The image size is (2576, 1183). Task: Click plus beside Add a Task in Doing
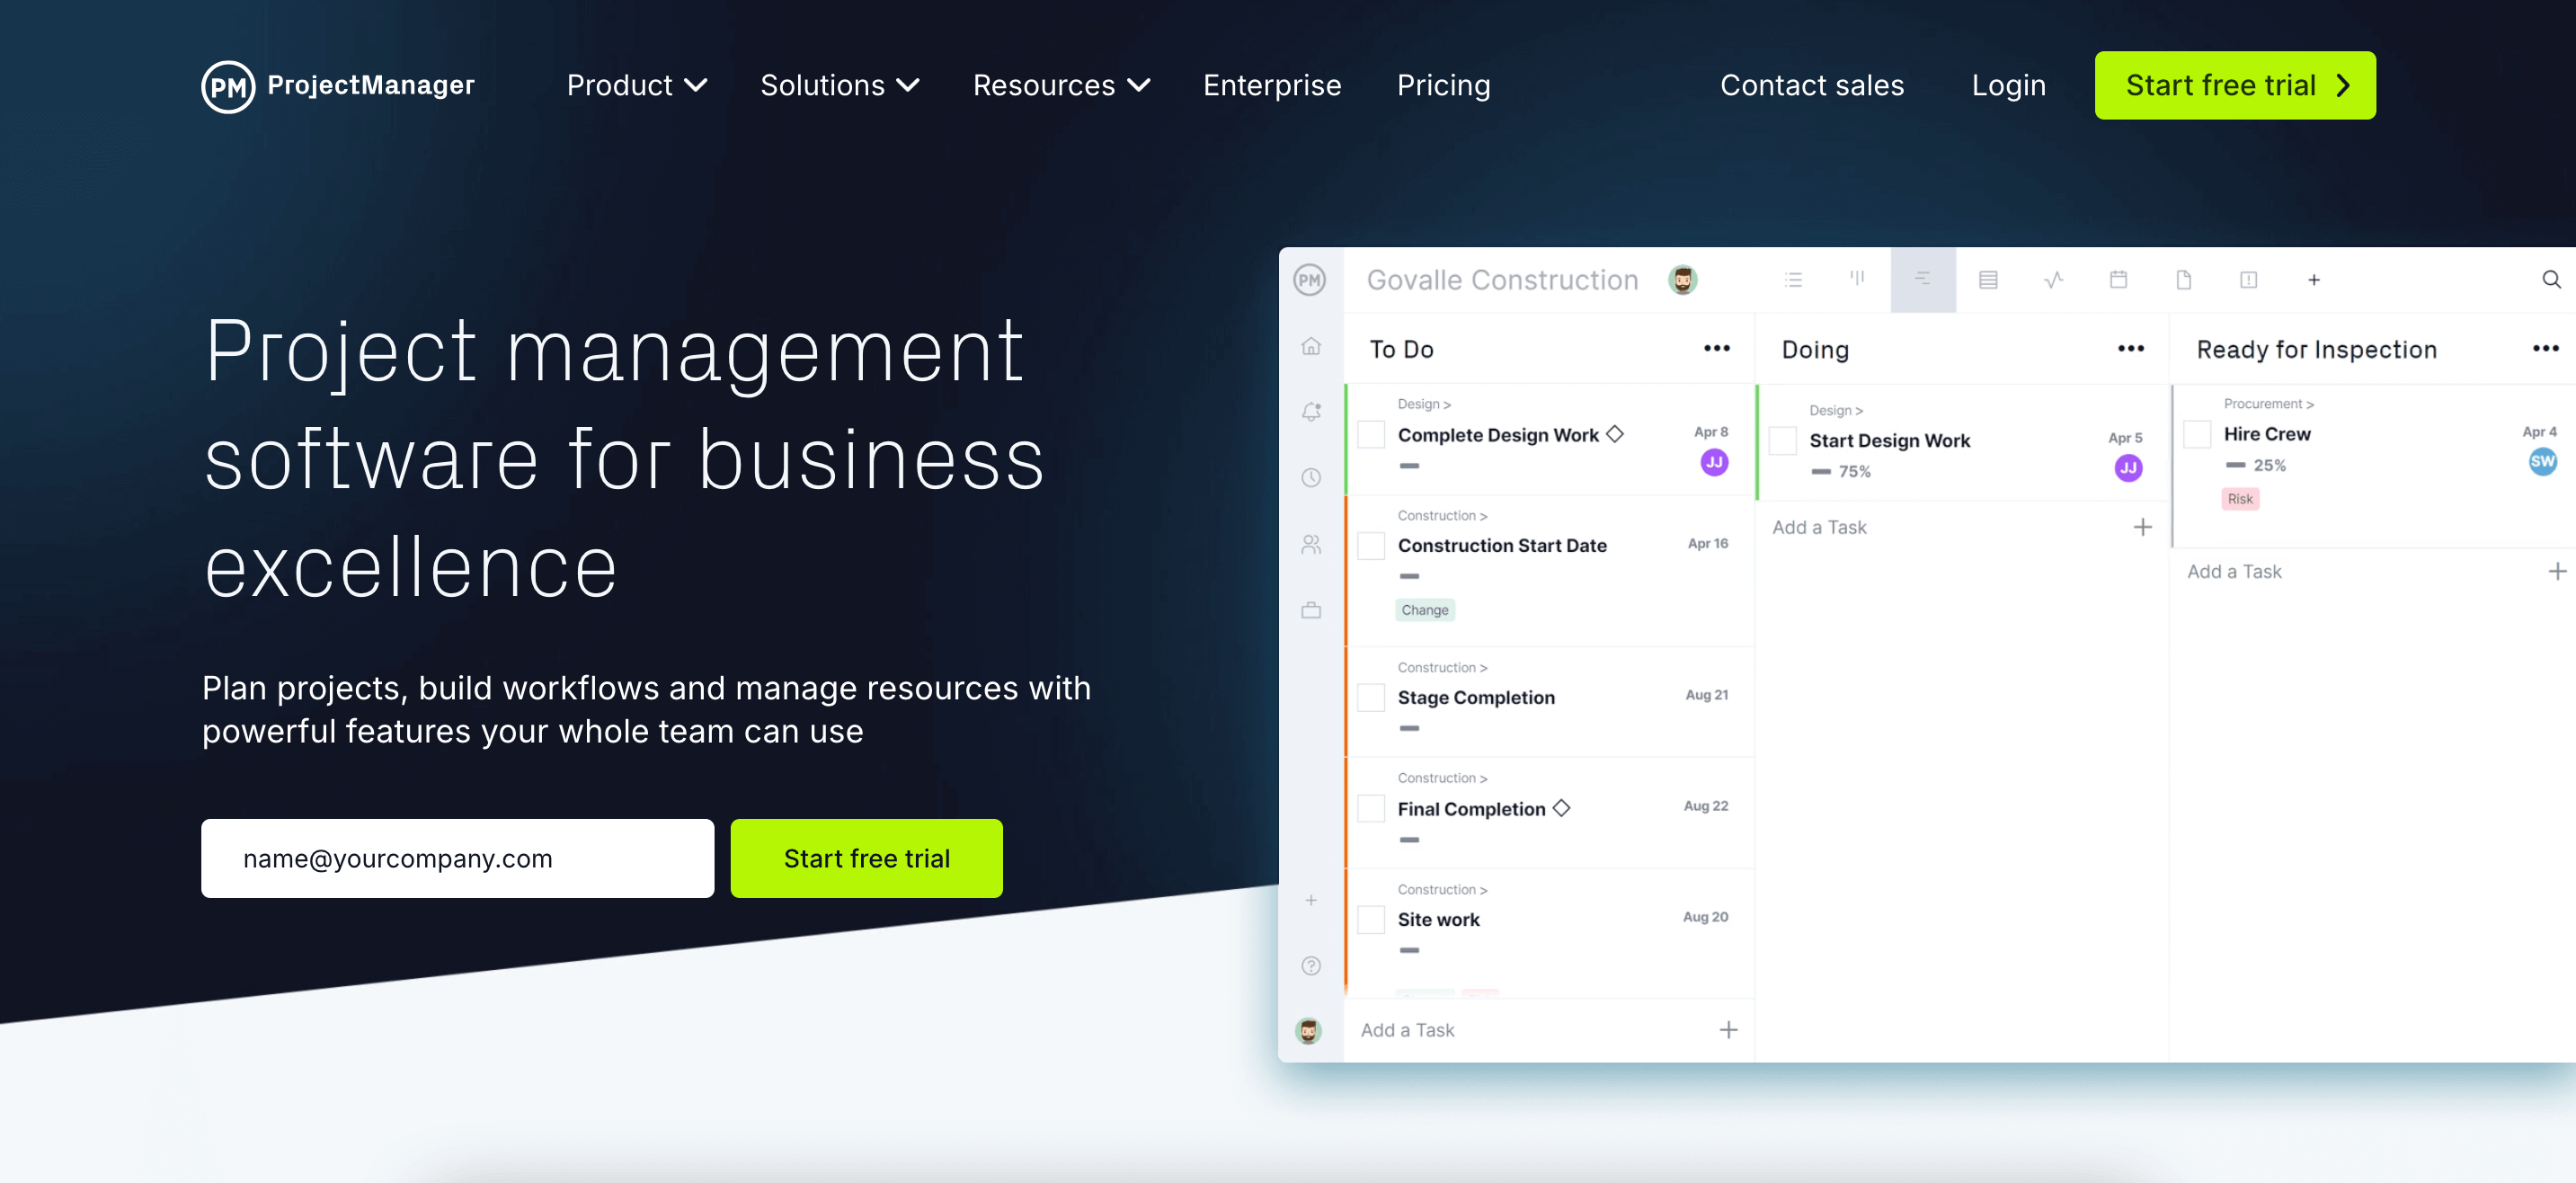[x=2142, y=527]
